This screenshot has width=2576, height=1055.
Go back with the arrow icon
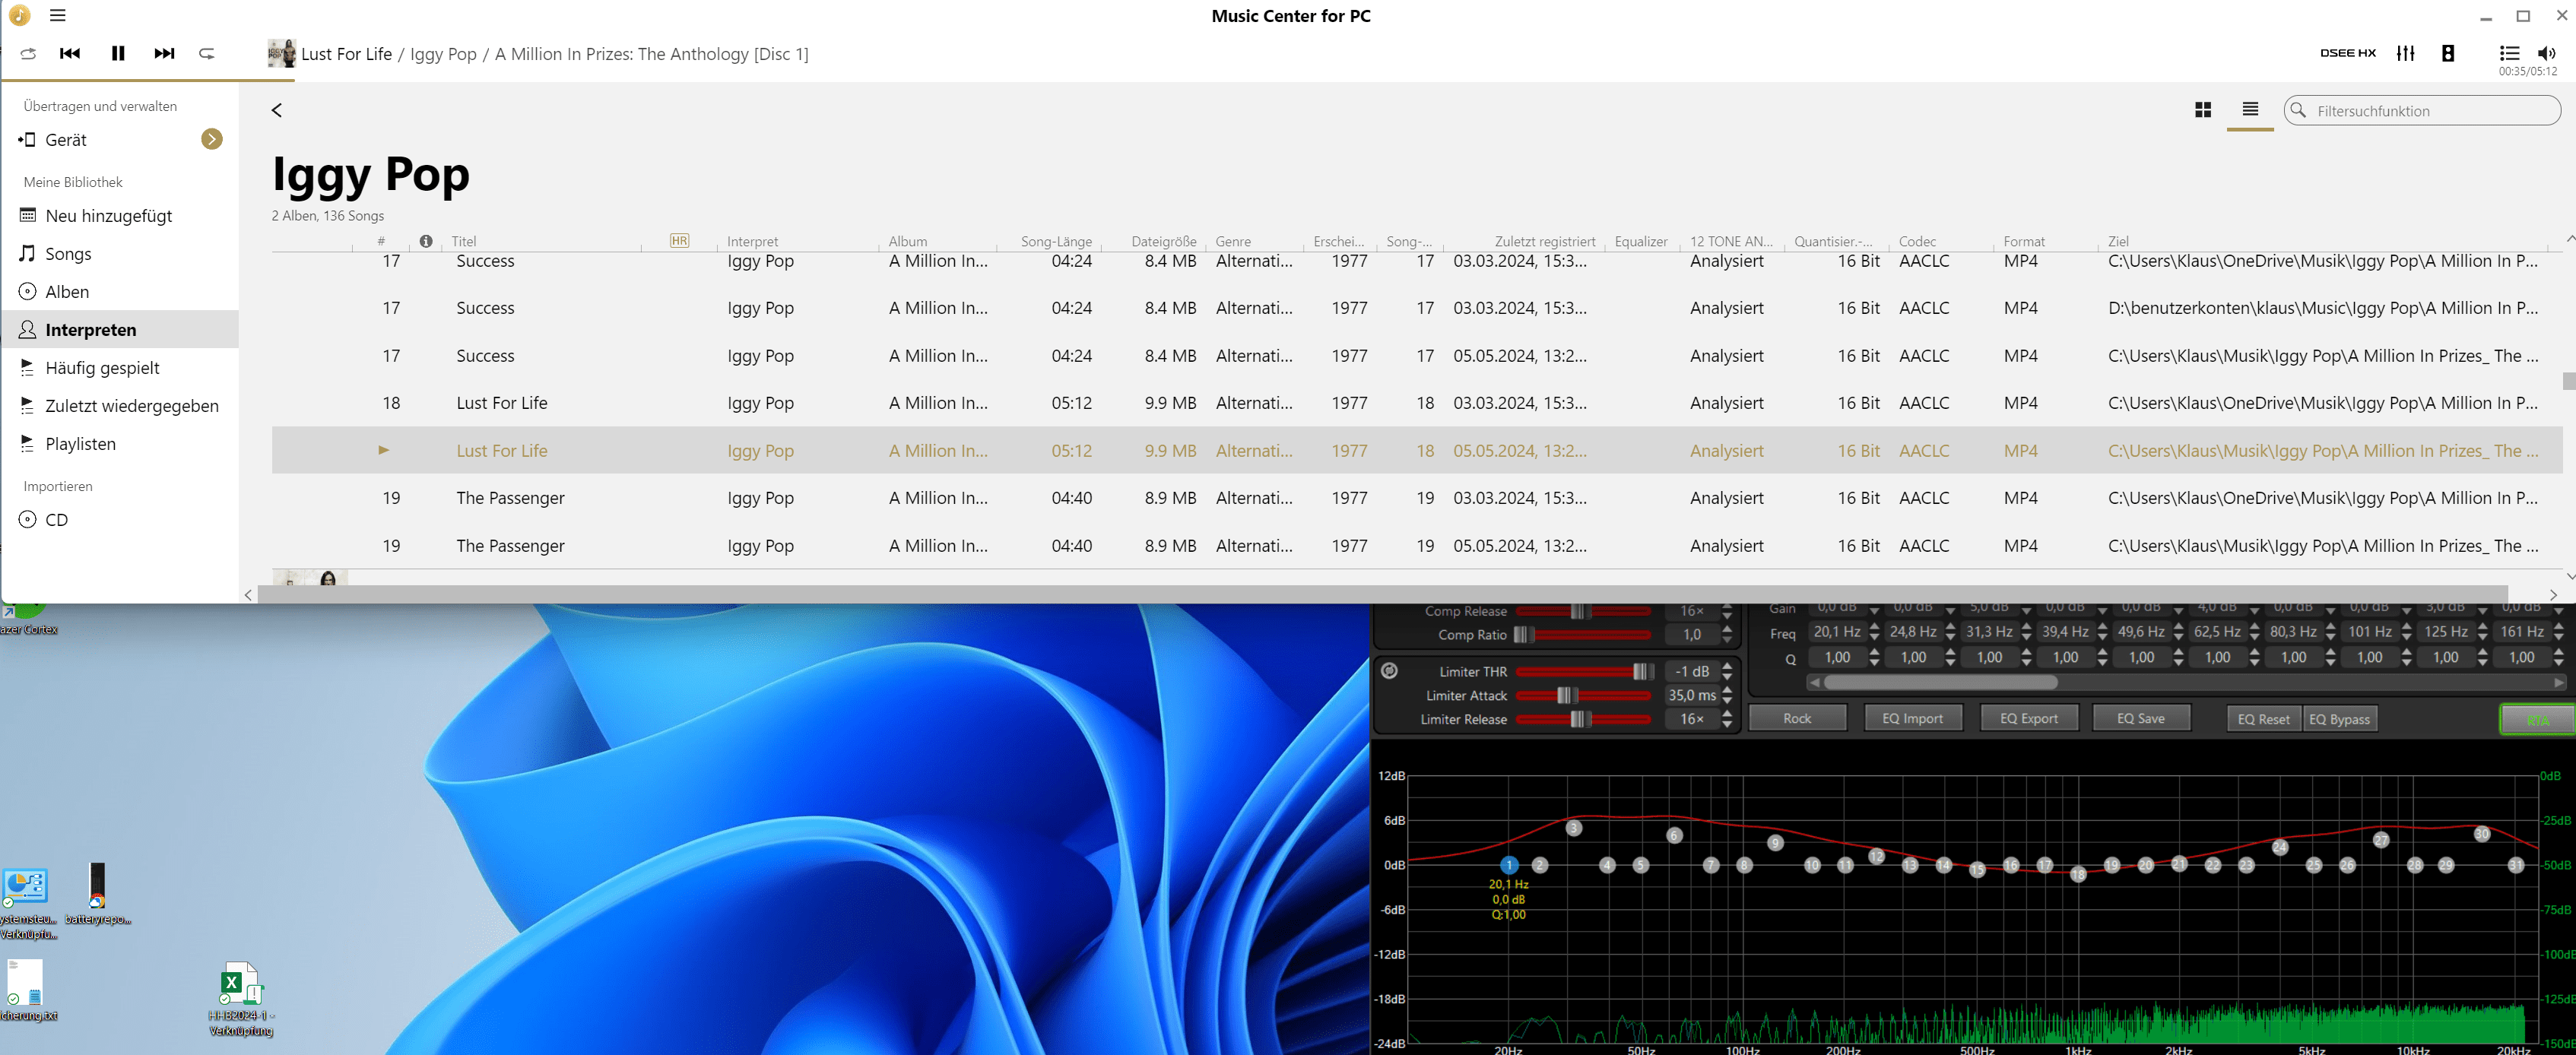point(277,110)
